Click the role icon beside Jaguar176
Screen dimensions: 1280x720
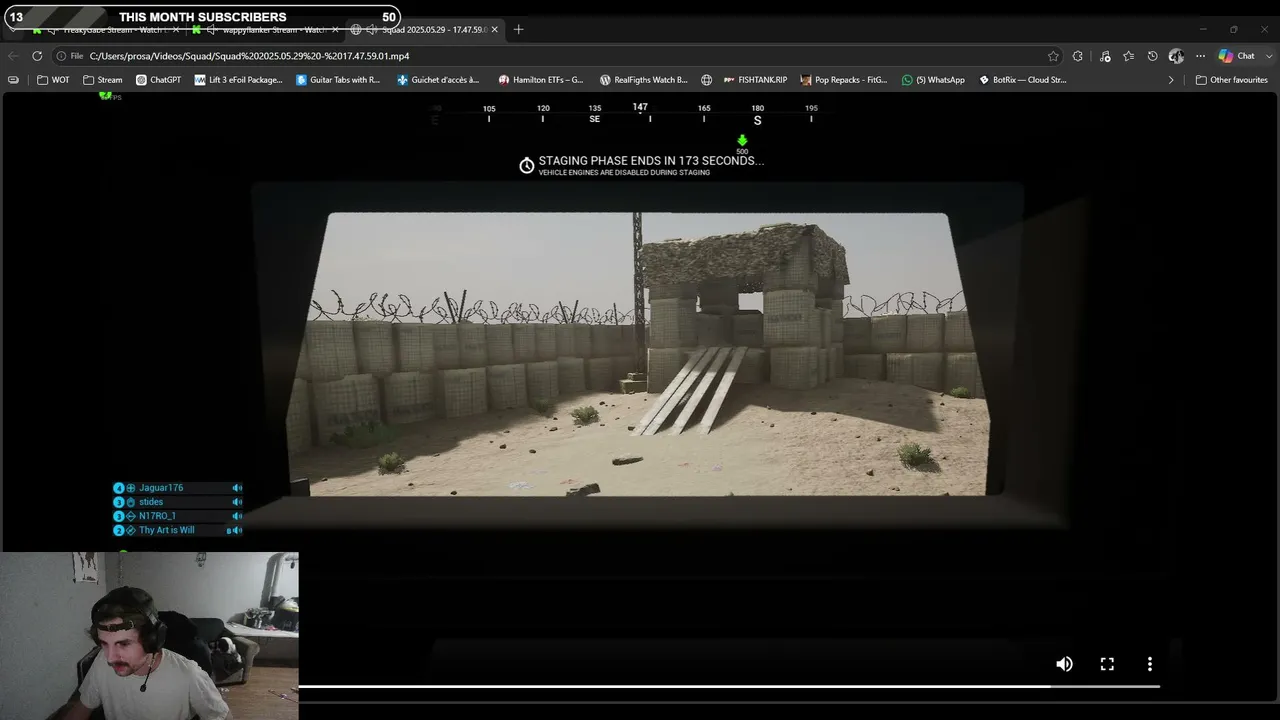pos(130,488)
